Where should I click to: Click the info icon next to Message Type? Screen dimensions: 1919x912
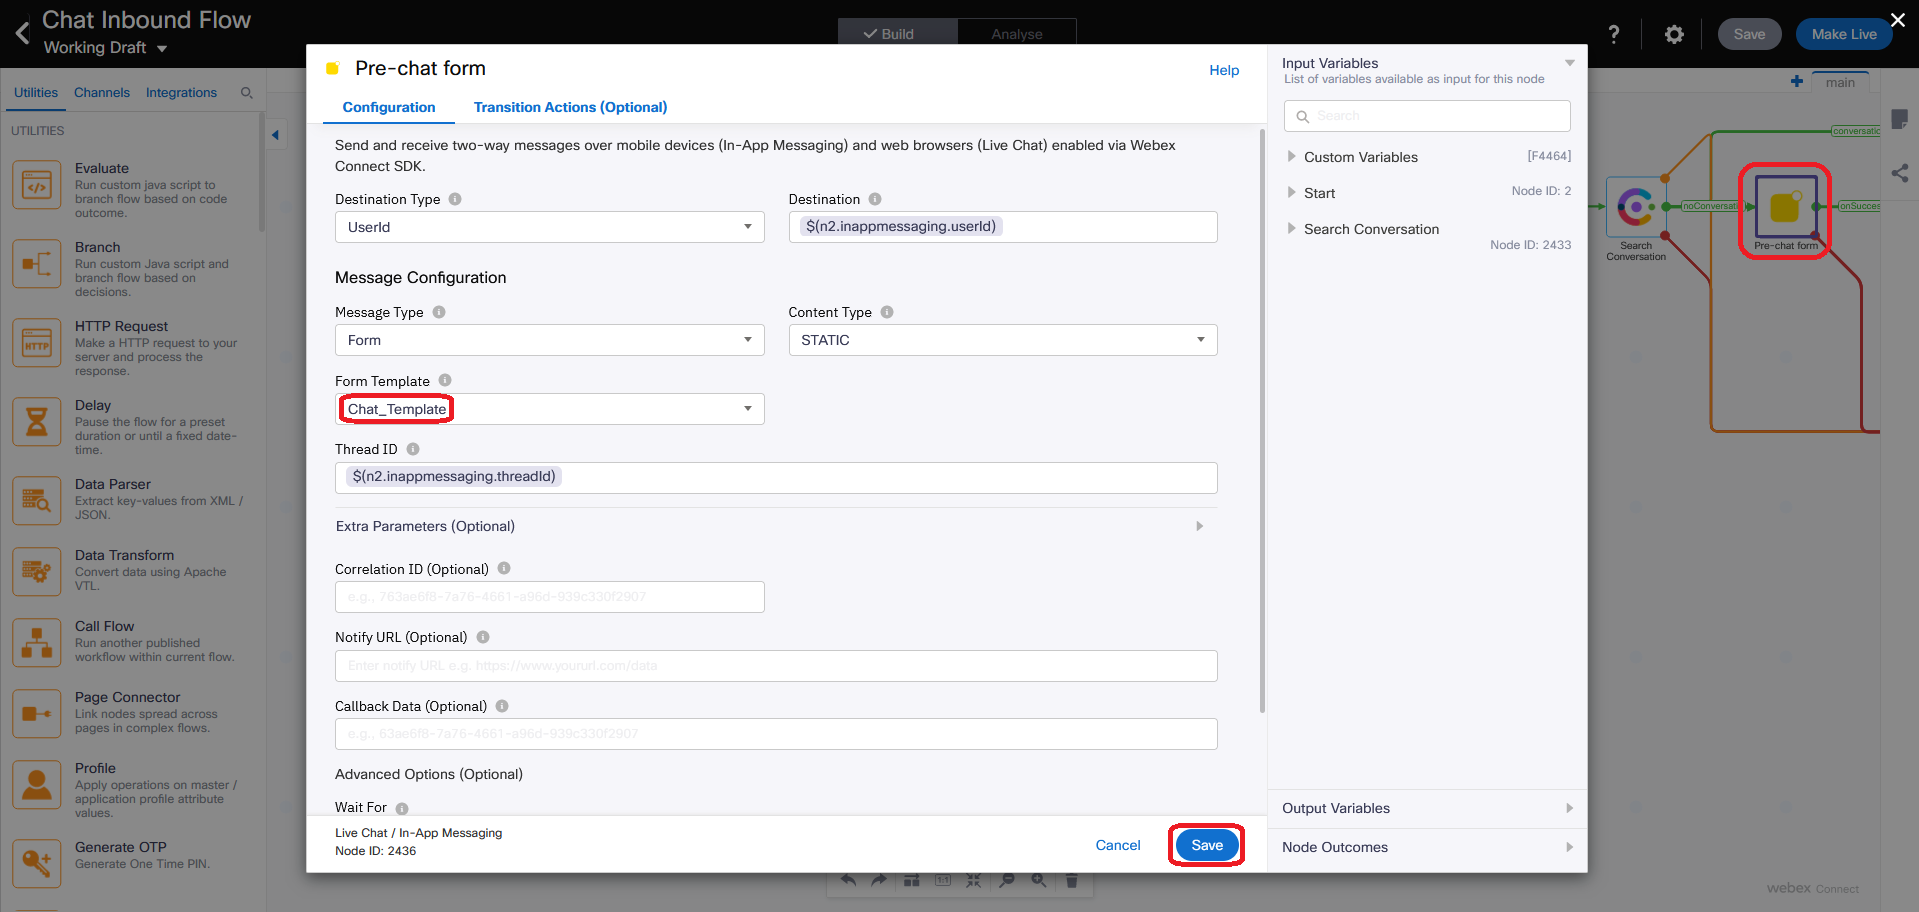coord(439,312)
